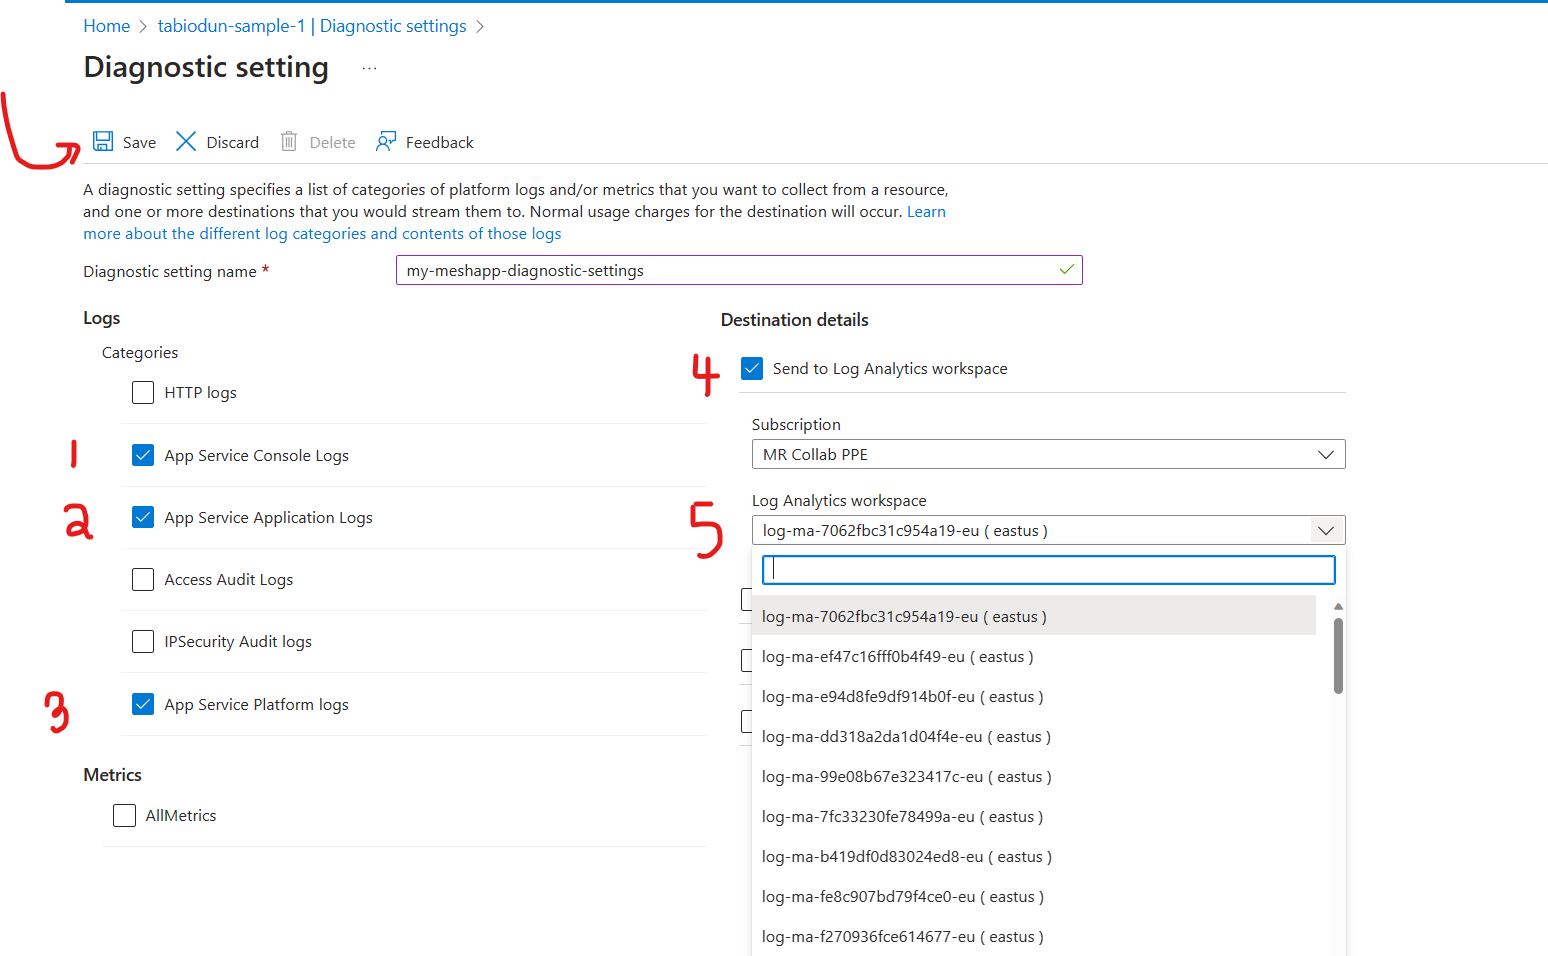Collapse the Log Analytics workspace dropdown

tap(1327, 530)
